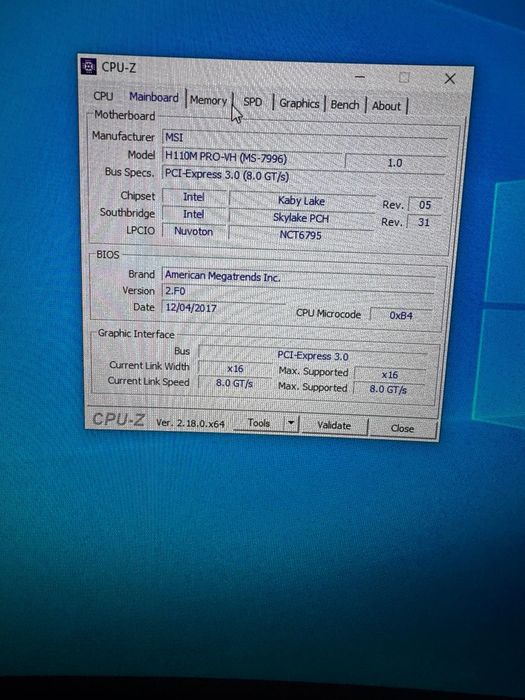Click the Kaby Lake chipset field
This screenshot has height=700, width=525.
tap(301, 201)
